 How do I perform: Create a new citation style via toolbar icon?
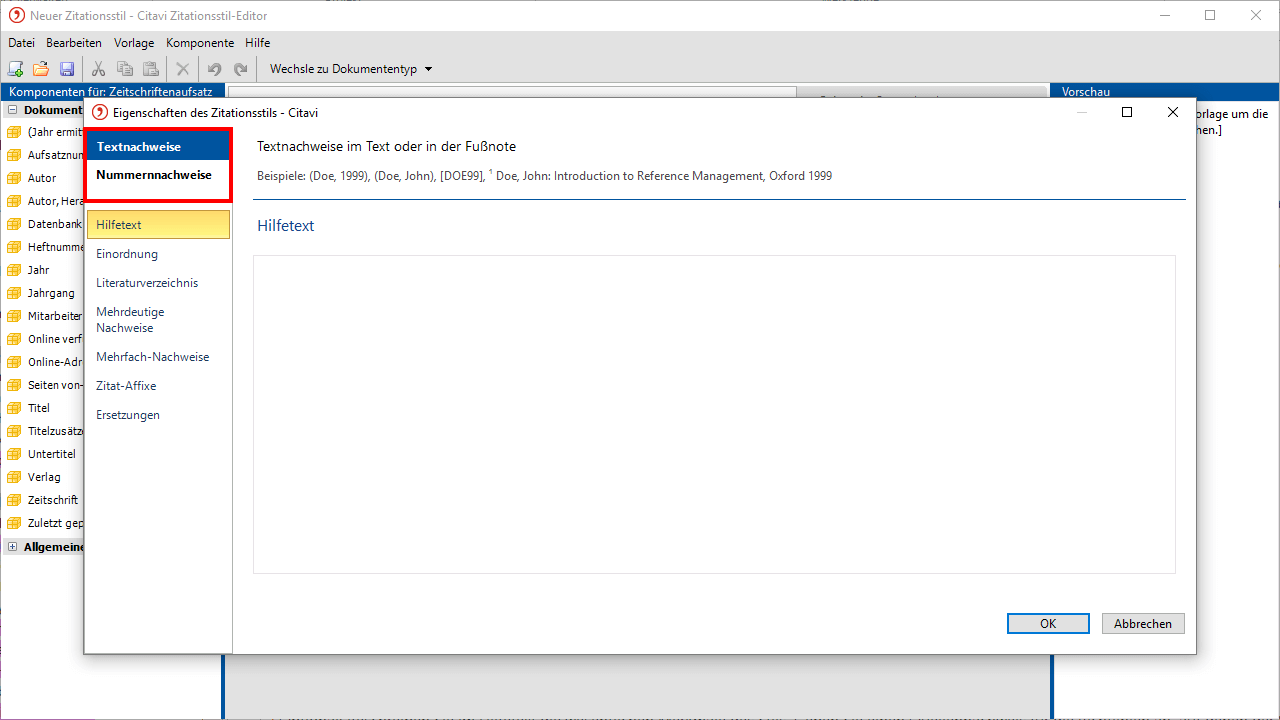coord(15,69)
